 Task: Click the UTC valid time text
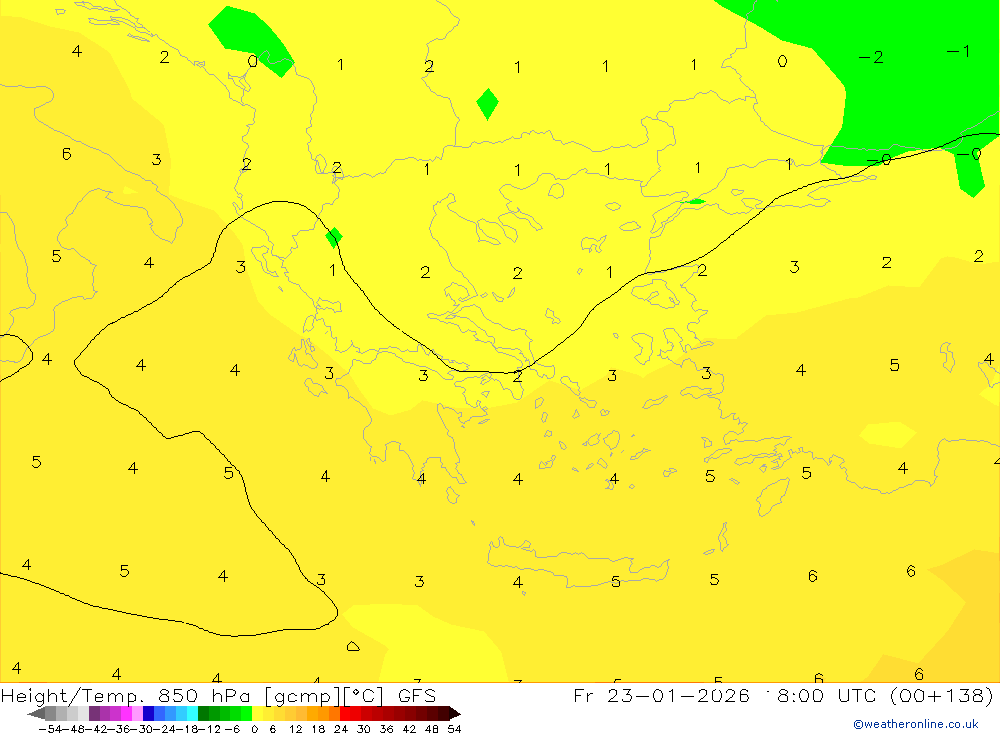point(823,695)
